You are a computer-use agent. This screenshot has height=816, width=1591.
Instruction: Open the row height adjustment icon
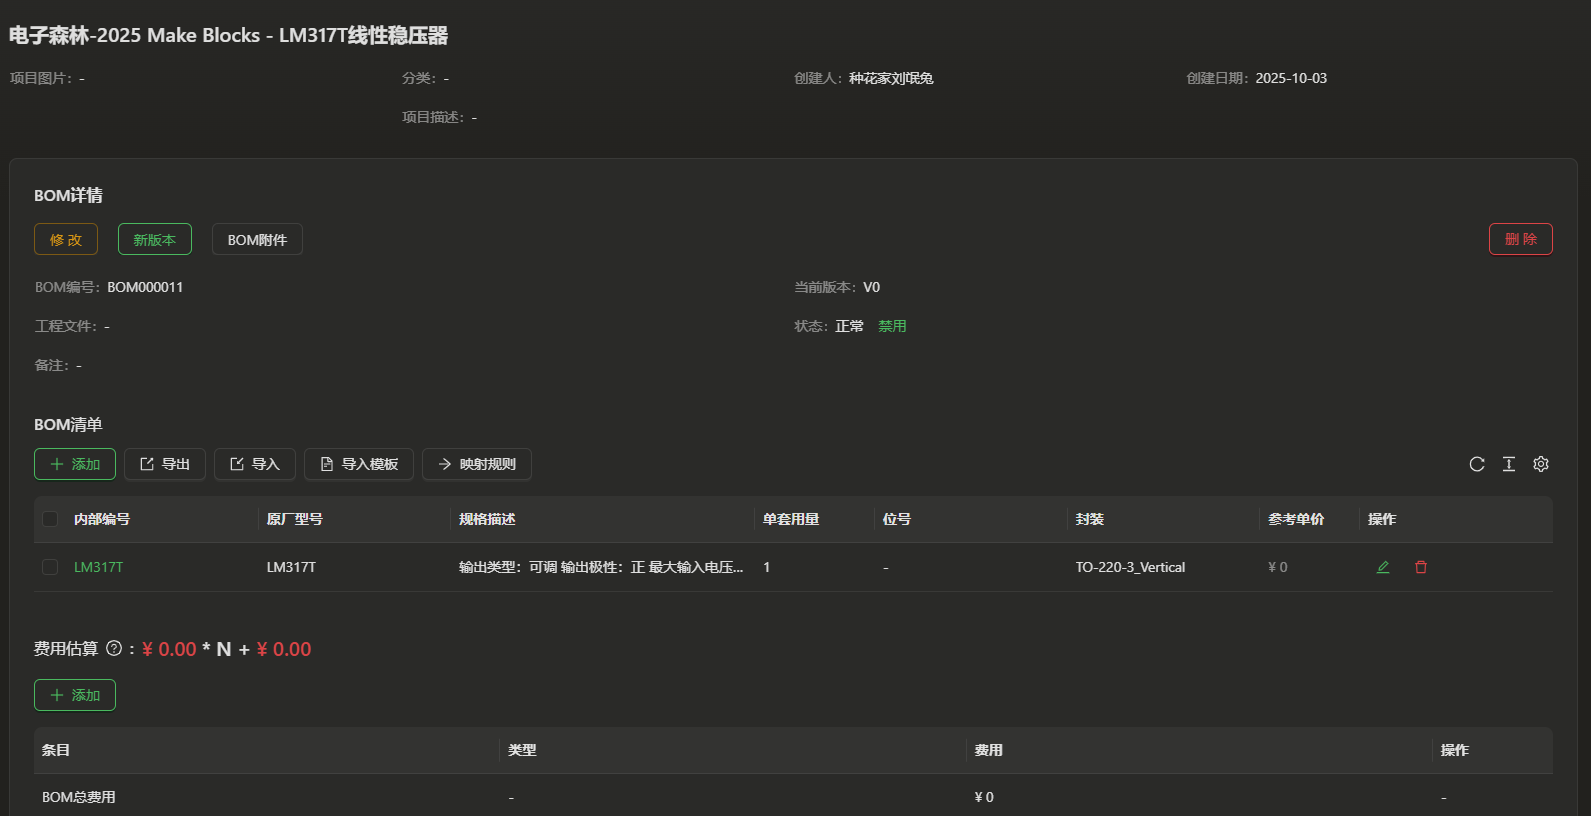1509,464
